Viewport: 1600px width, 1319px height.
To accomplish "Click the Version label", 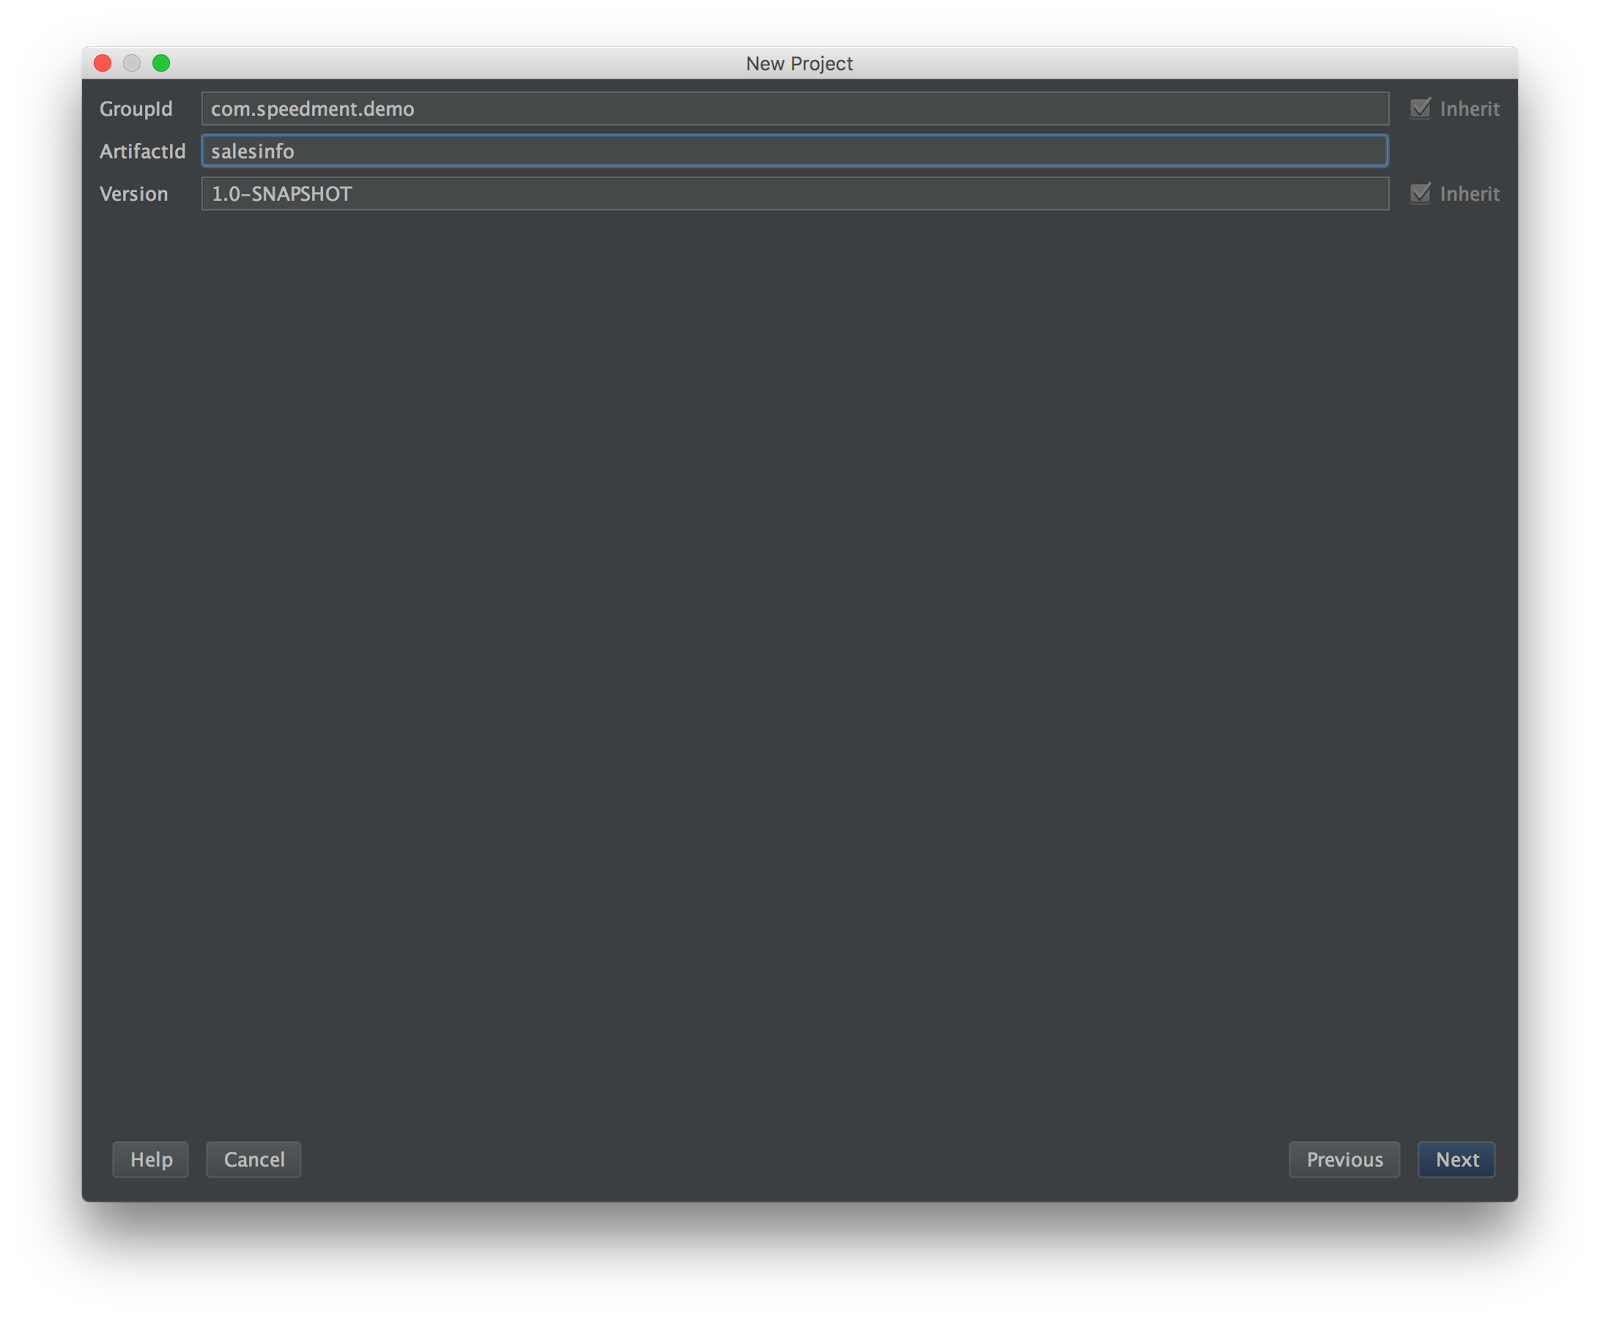I will point(134,194).
